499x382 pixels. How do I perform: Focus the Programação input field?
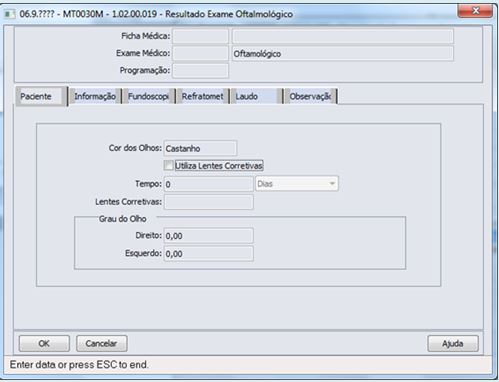point(200,71)
